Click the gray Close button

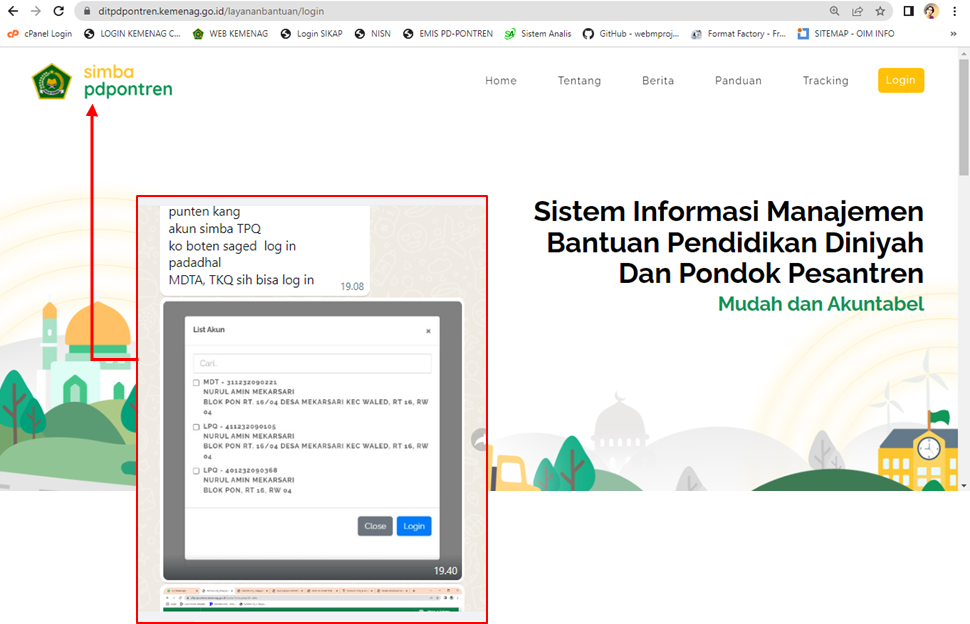(375, 526)
